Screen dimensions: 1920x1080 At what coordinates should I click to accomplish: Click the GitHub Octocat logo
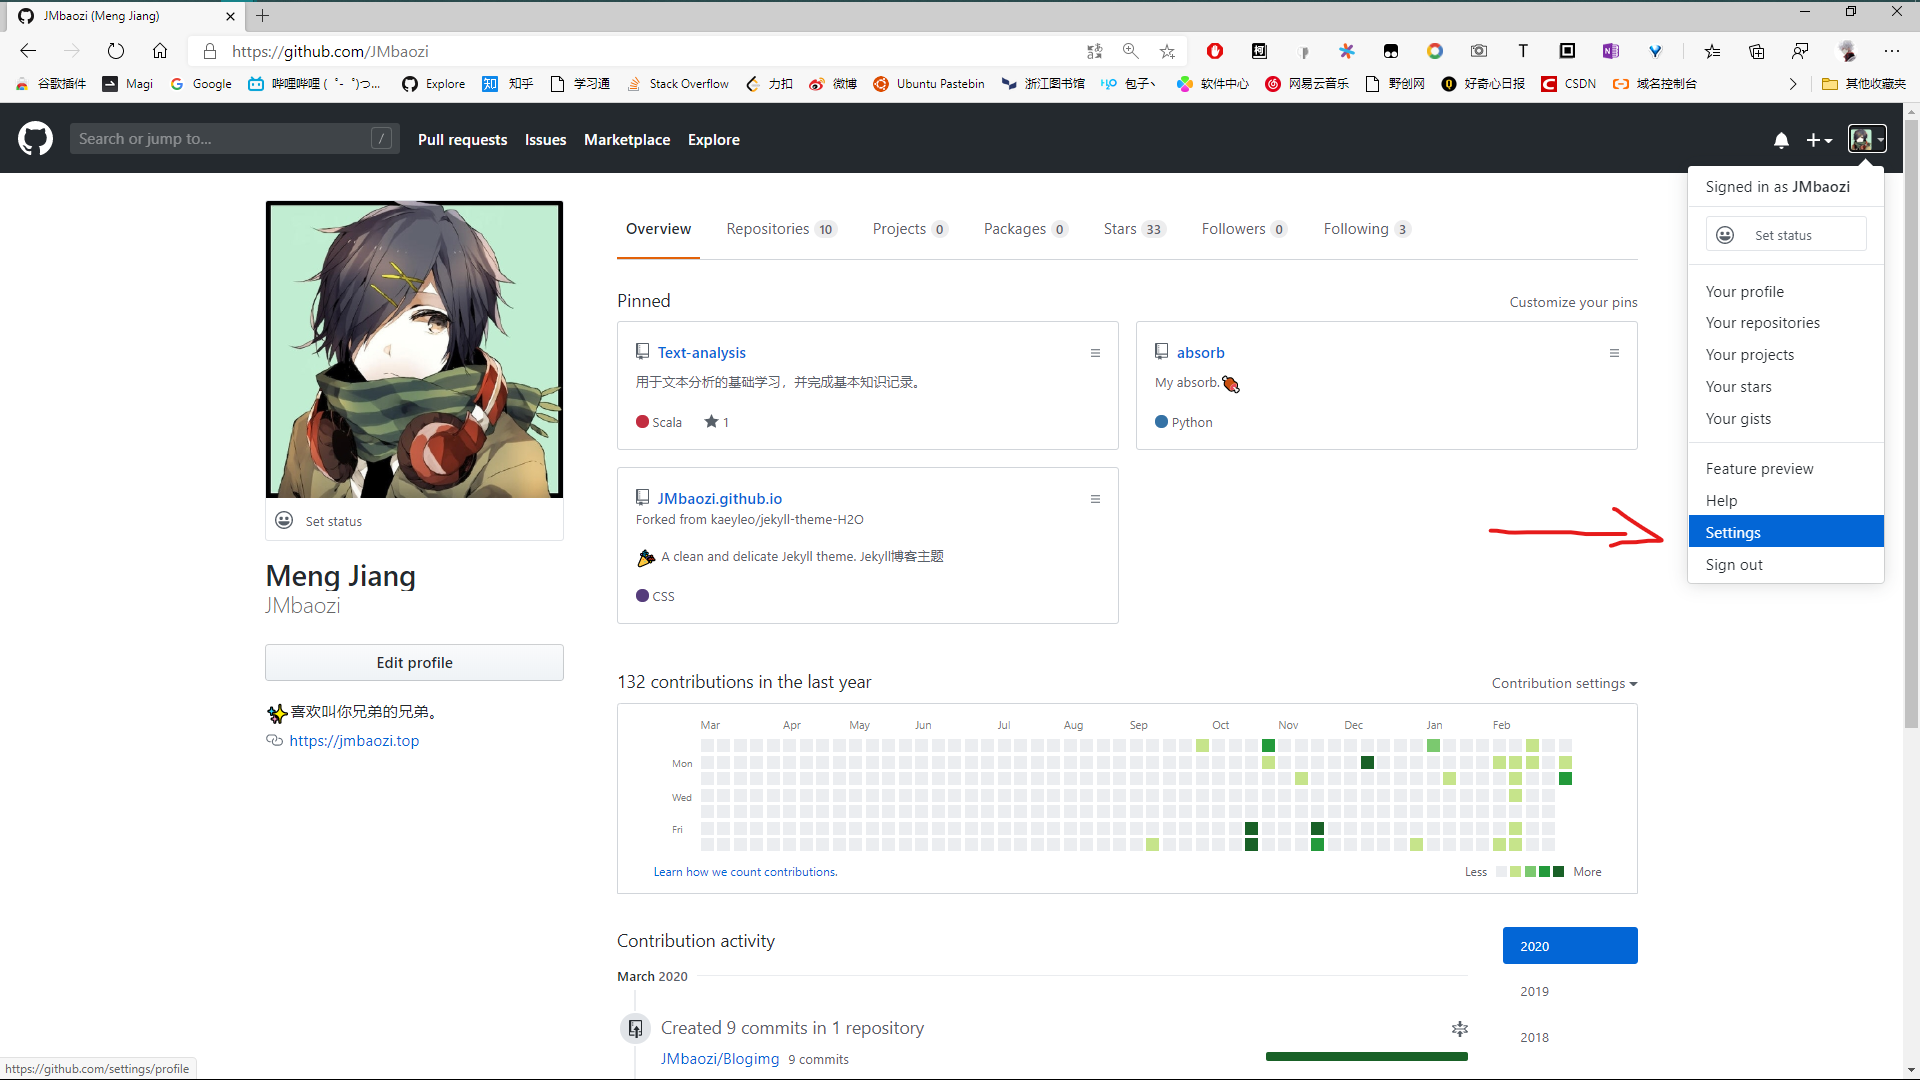35,139
